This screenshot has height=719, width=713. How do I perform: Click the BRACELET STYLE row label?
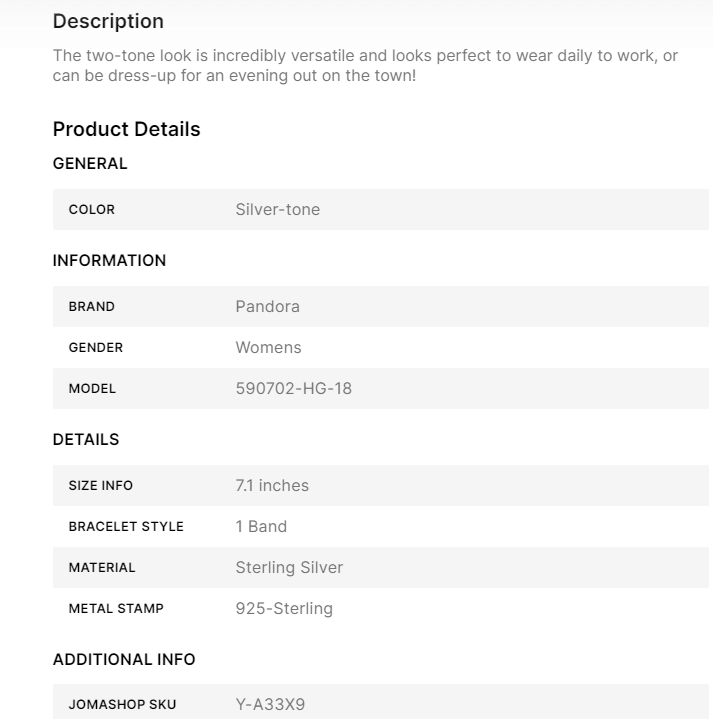[x=126, y=527]
